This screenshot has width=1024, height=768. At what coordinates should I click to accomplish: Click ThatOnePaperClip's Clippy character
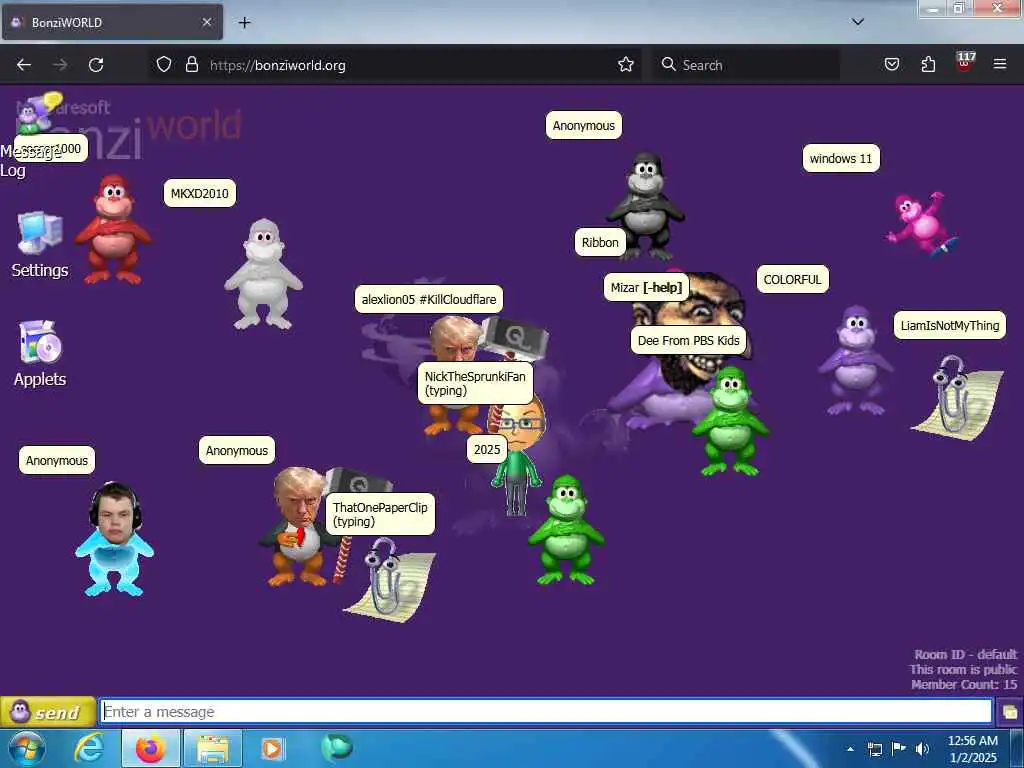[389, 579]
